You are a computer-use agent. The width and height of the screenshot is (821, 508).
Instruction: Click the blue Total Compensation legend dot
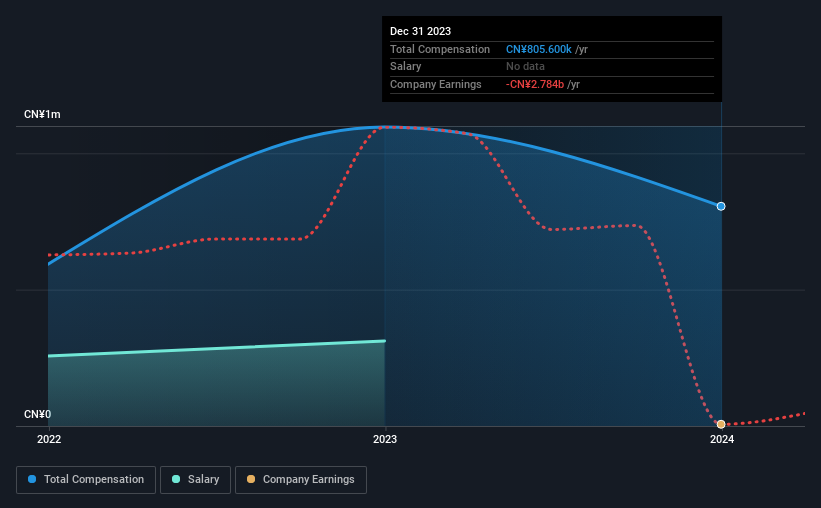point(32,479)
